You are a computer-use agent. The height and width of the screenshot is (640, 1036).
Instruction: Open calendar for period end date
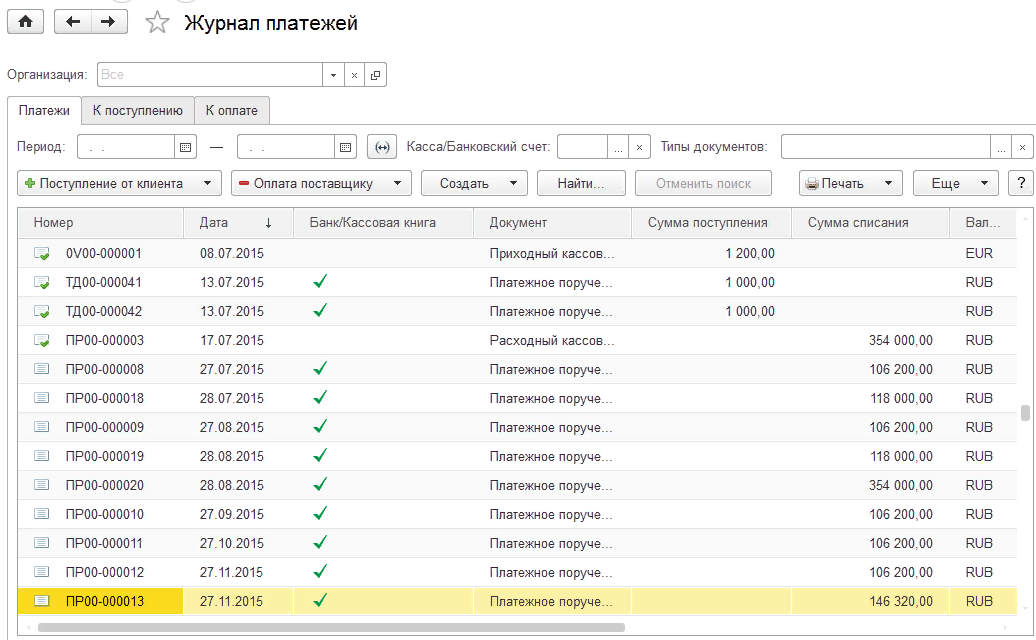[345, 147]
